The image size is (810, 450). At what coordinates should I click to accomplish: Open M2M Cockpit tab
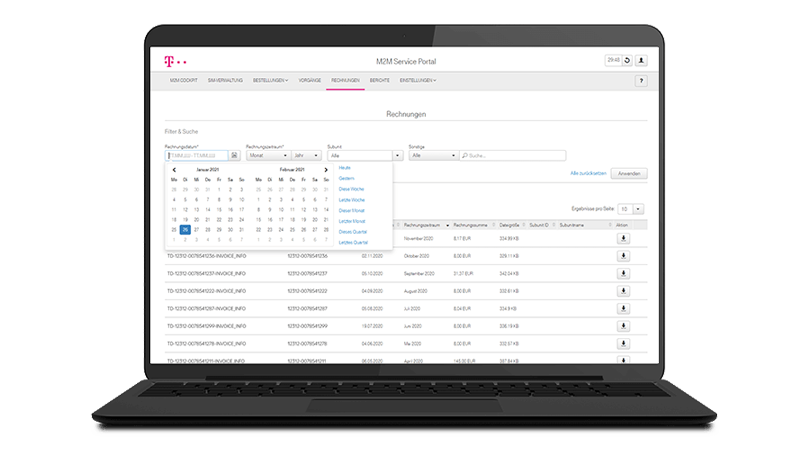coord(183,81)
